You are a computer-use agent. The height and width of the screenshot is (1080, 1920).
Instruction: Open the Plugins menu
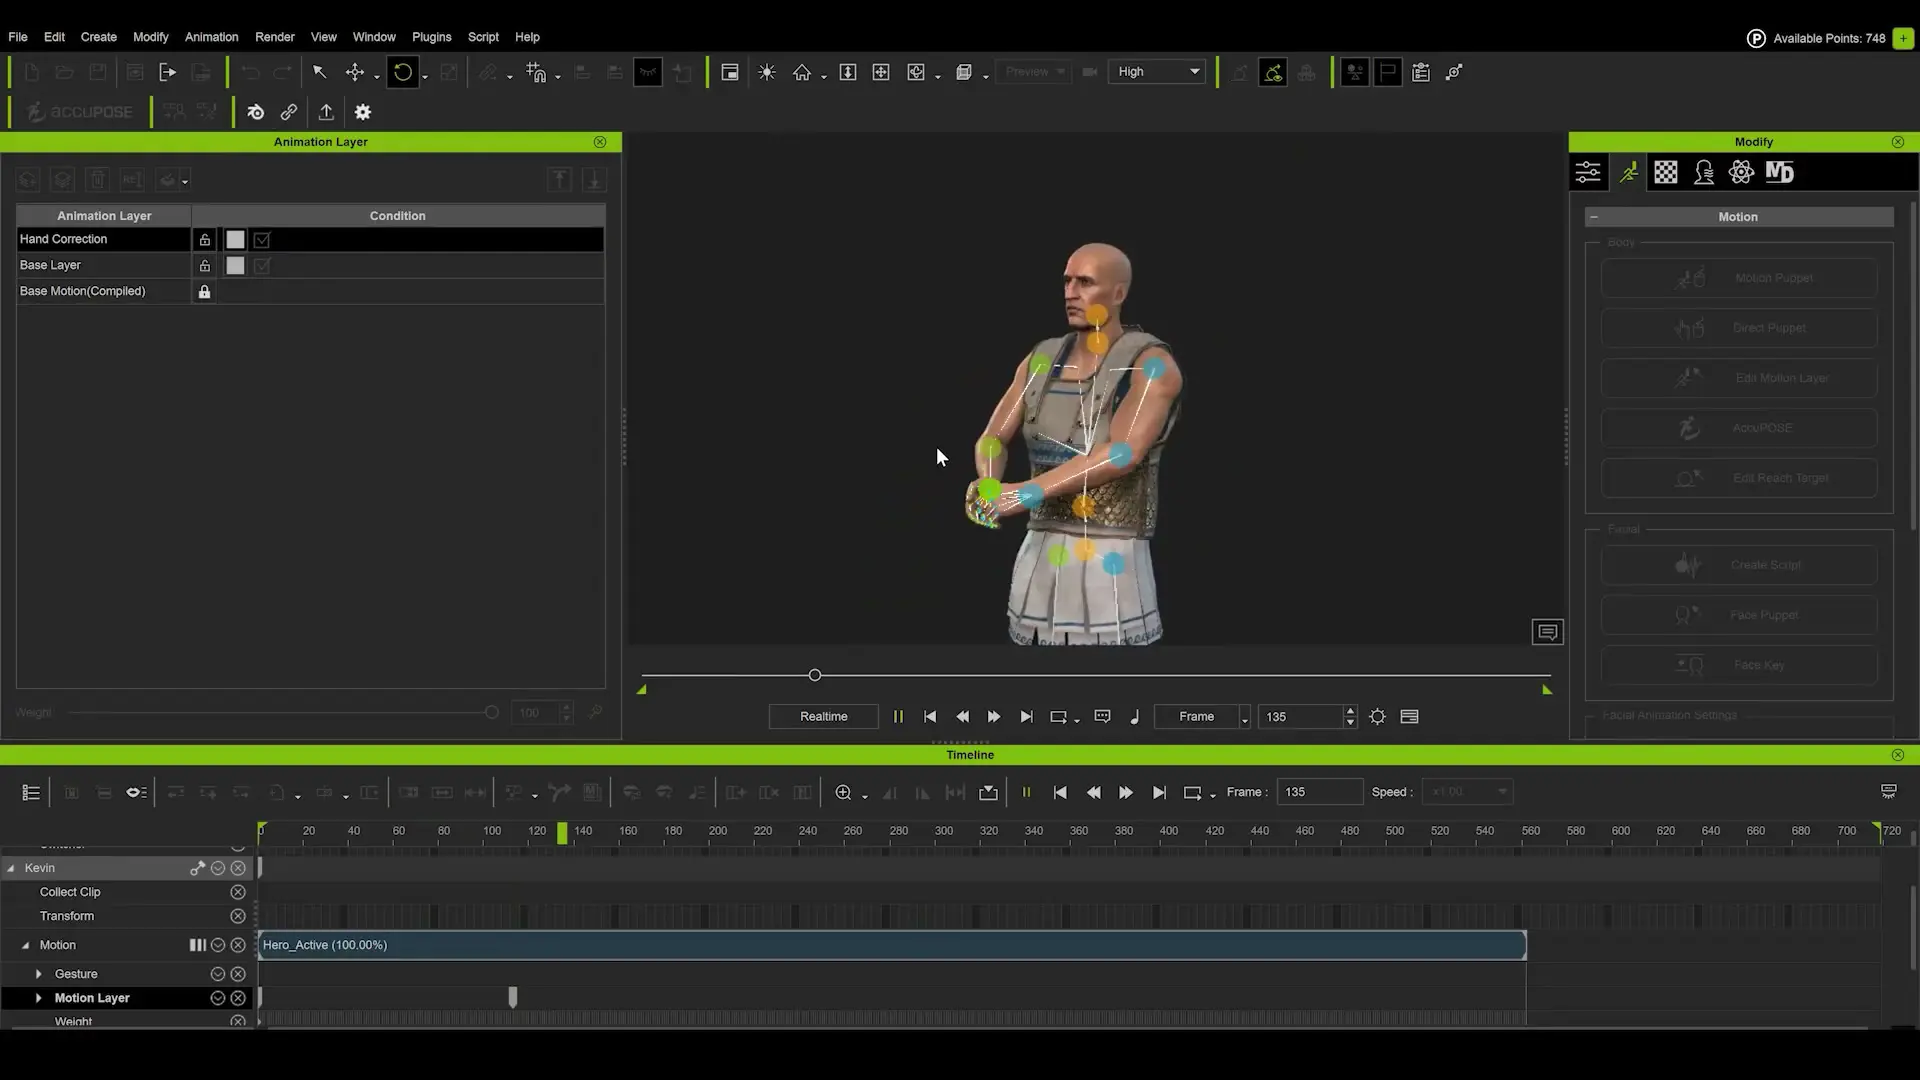click(431, 37)
